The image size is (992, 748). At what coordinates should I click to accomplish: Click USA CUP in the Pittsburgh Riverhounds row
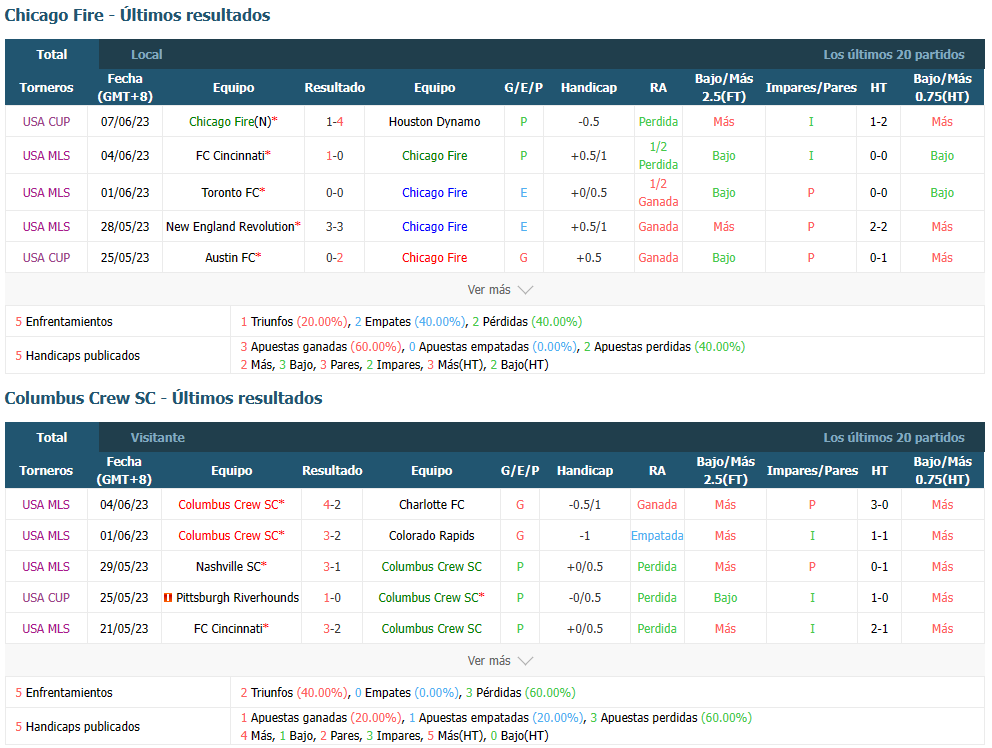click(x=46, y=597)
